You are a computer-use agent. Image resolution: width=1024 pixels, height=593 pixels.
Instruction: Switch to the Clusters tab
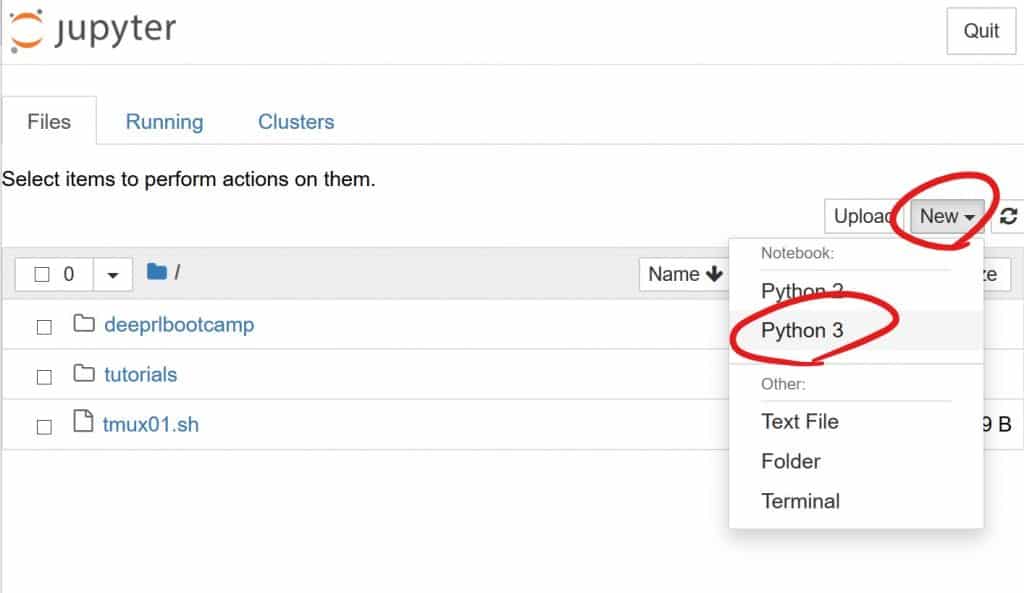pyautogui.click(x=295, y=120)
